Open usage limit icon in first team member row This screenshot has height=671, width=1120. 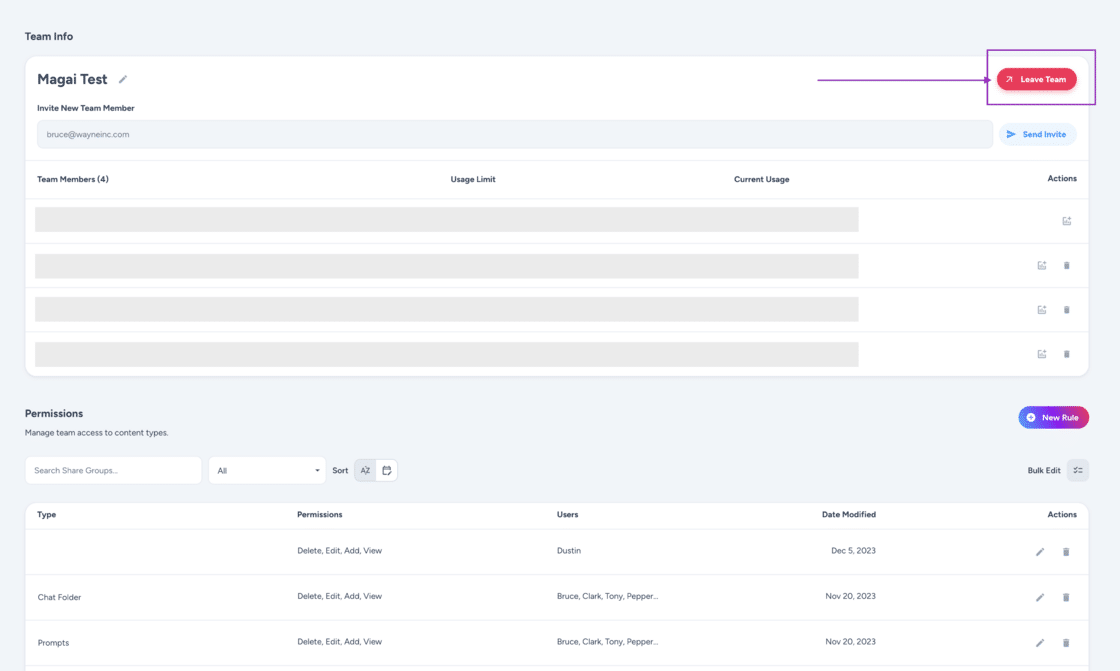(1066, 221)
